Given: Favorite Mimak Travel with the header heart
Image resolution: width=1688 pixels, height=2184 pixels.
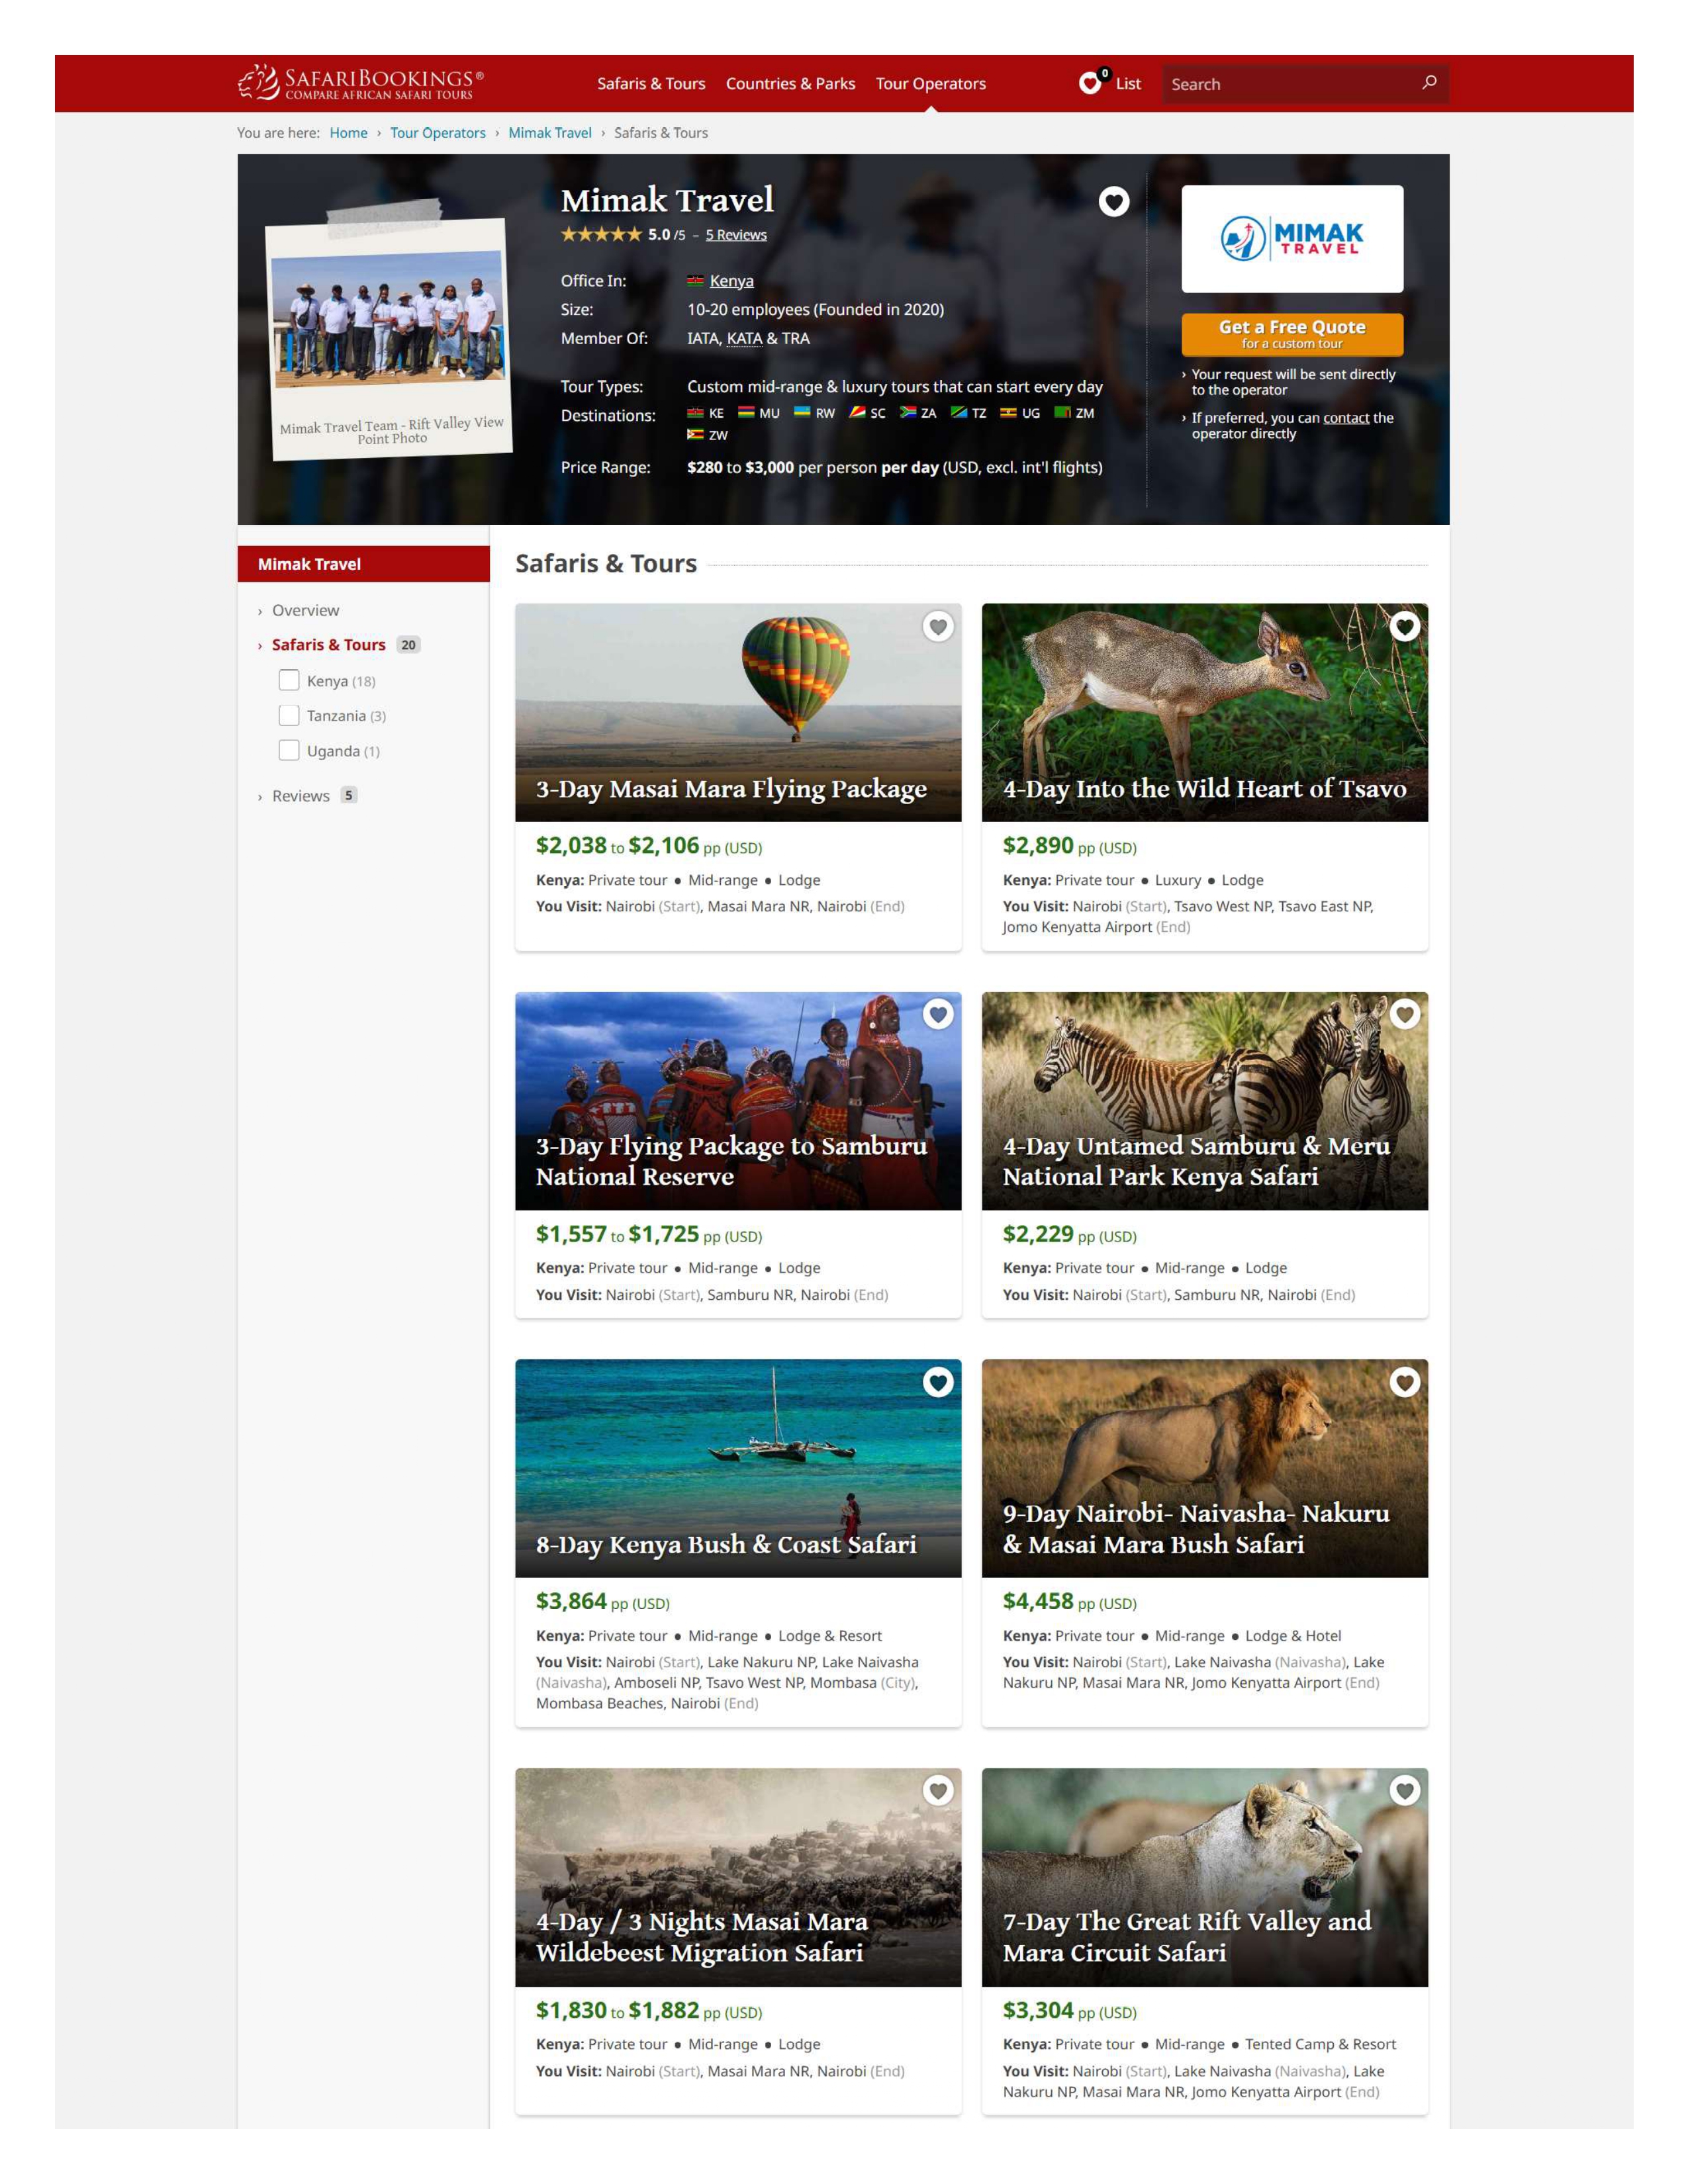Looking at the screenshot, I should [1114, 201].
